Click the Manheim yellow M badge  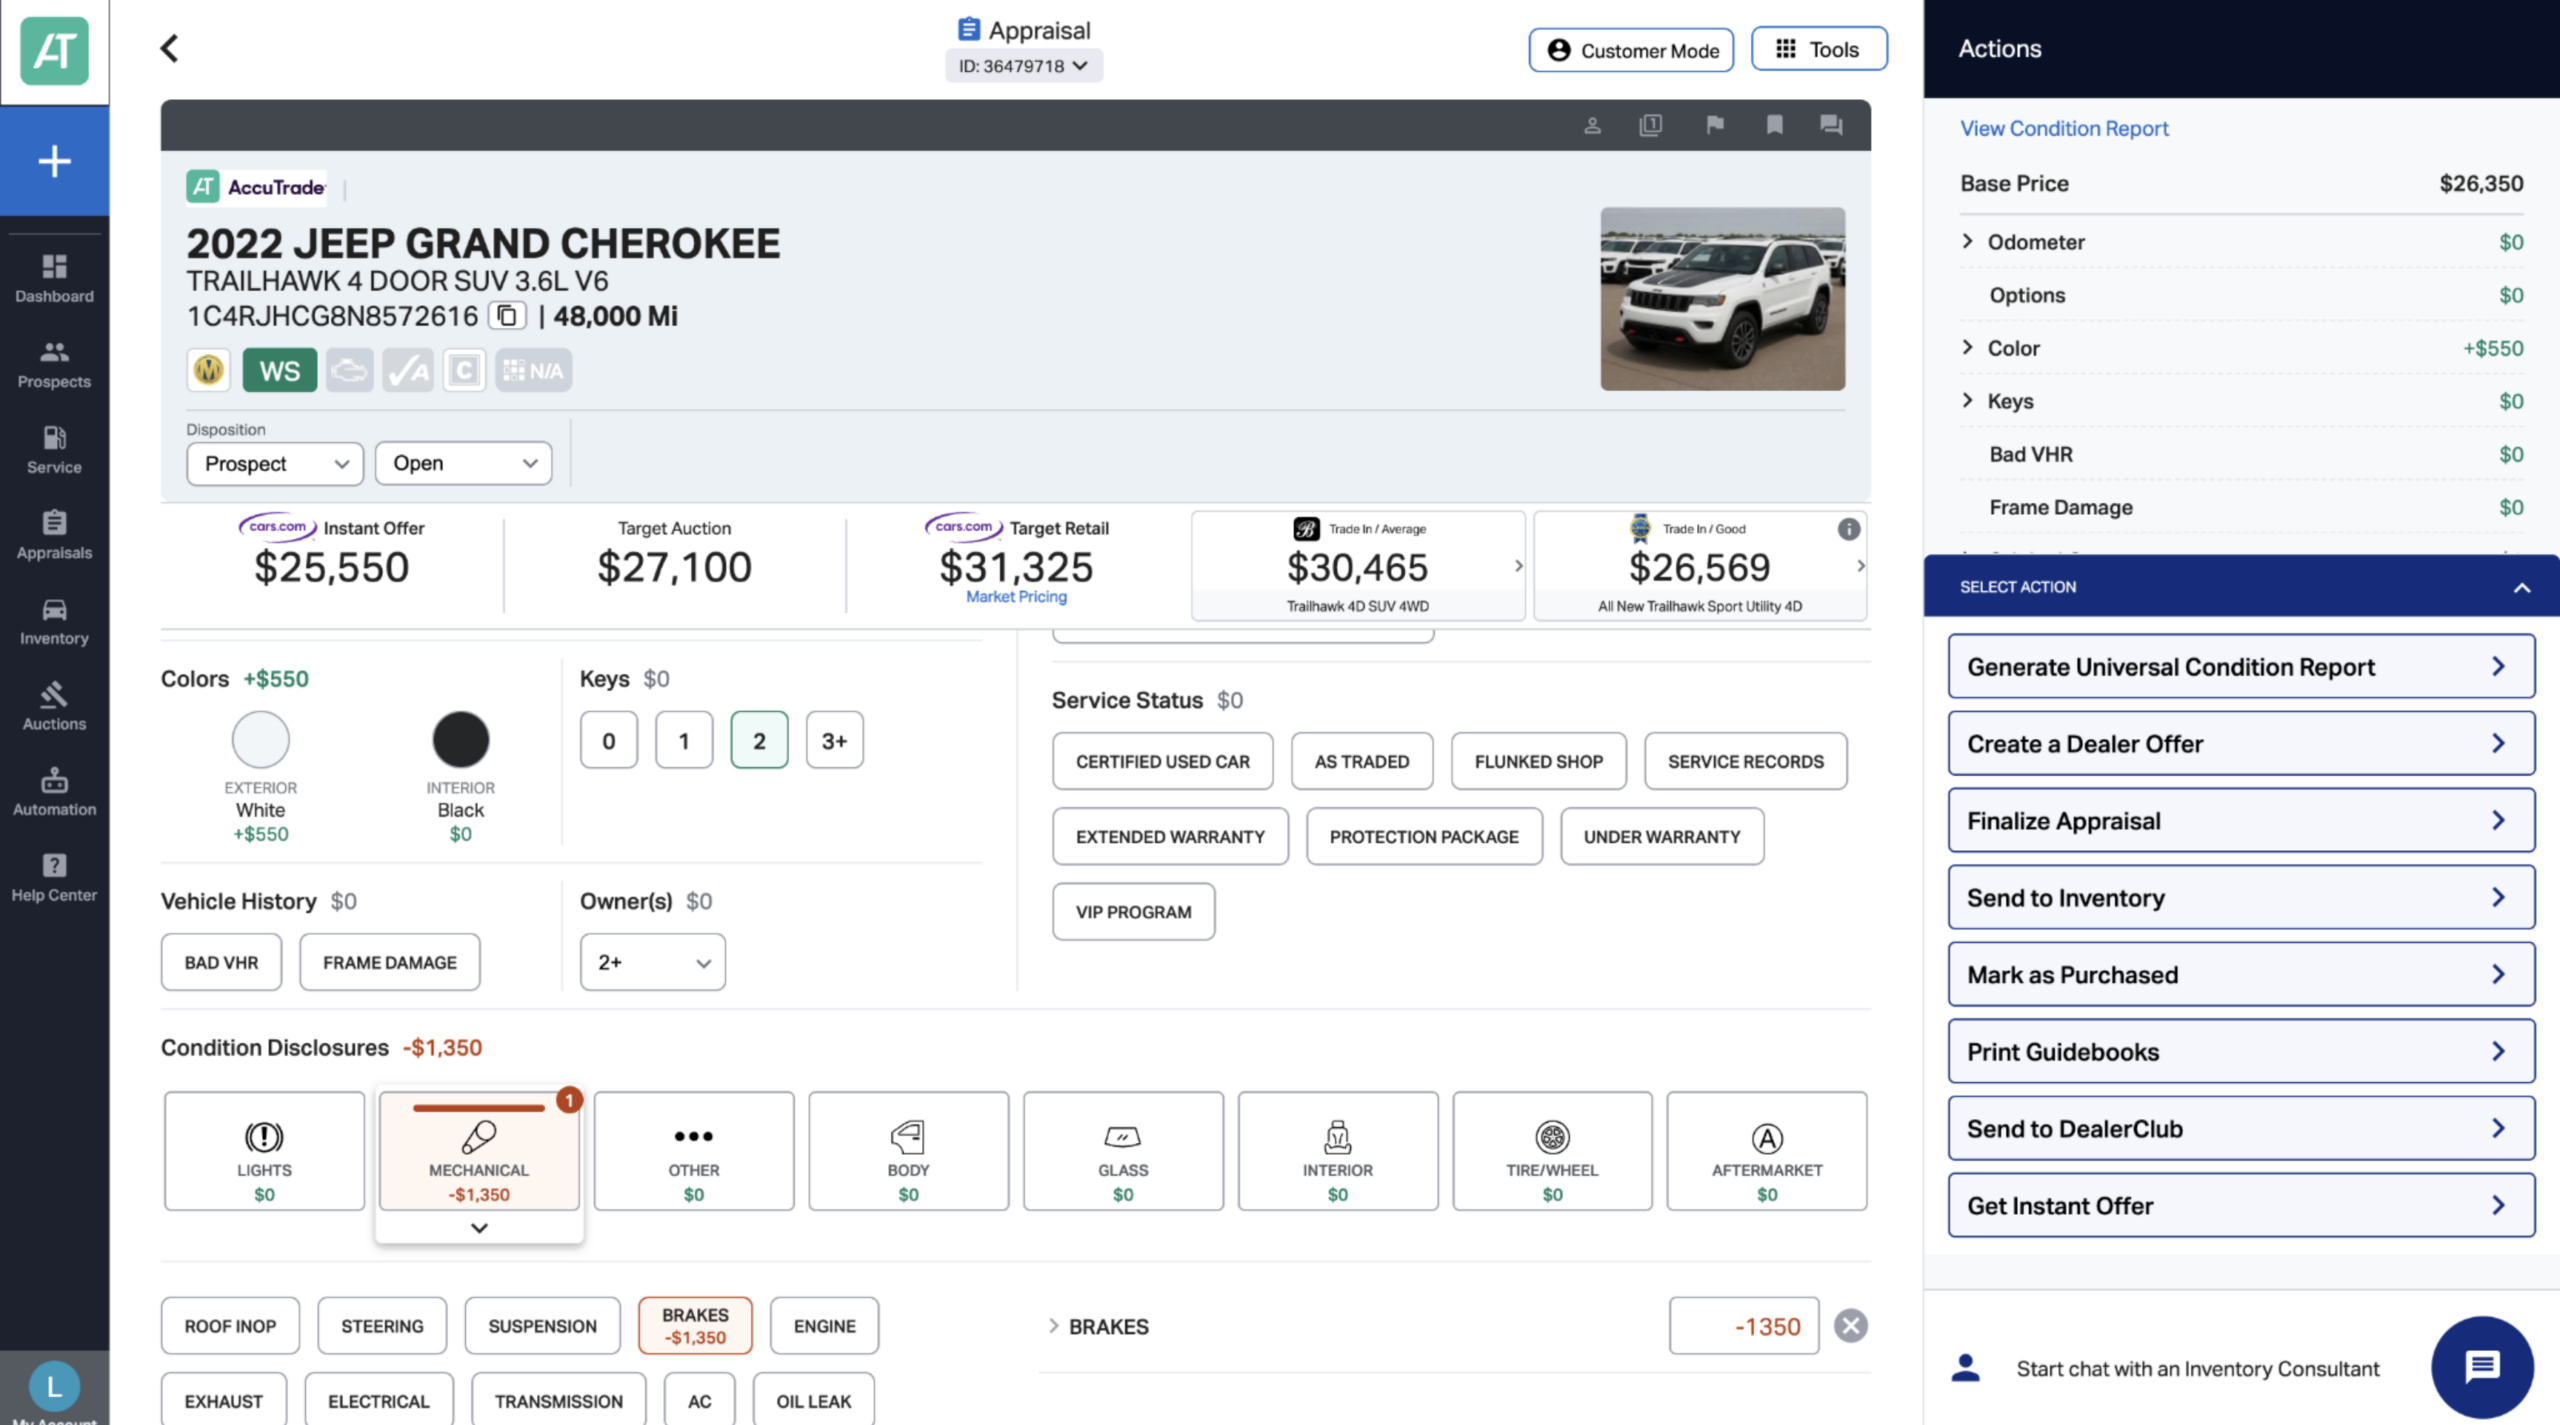point(208,371)
